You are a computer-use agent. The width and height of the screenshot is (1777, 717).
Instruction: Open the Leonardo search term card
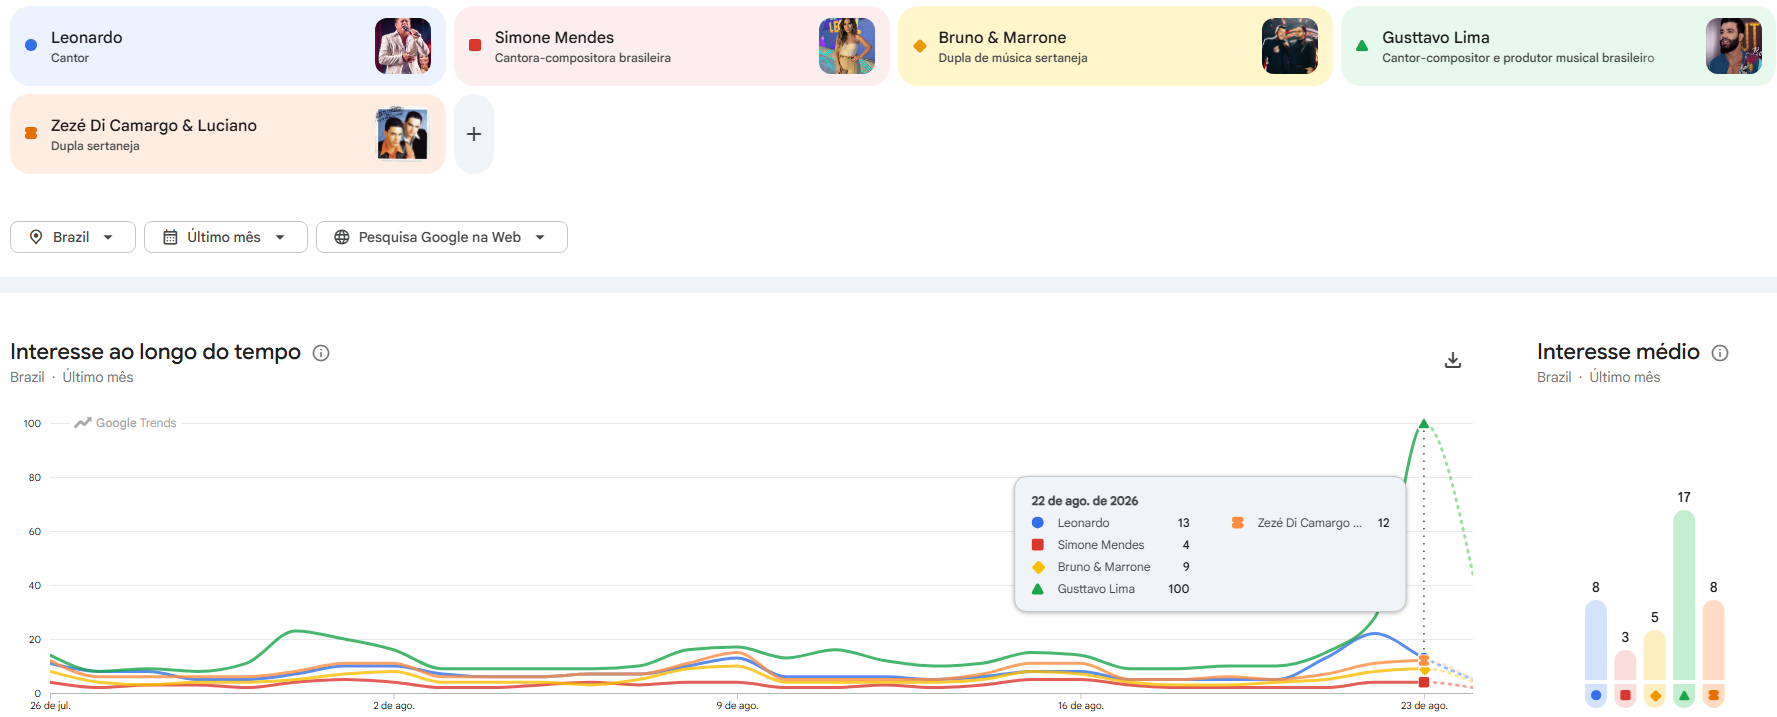(x=227, y=46)
